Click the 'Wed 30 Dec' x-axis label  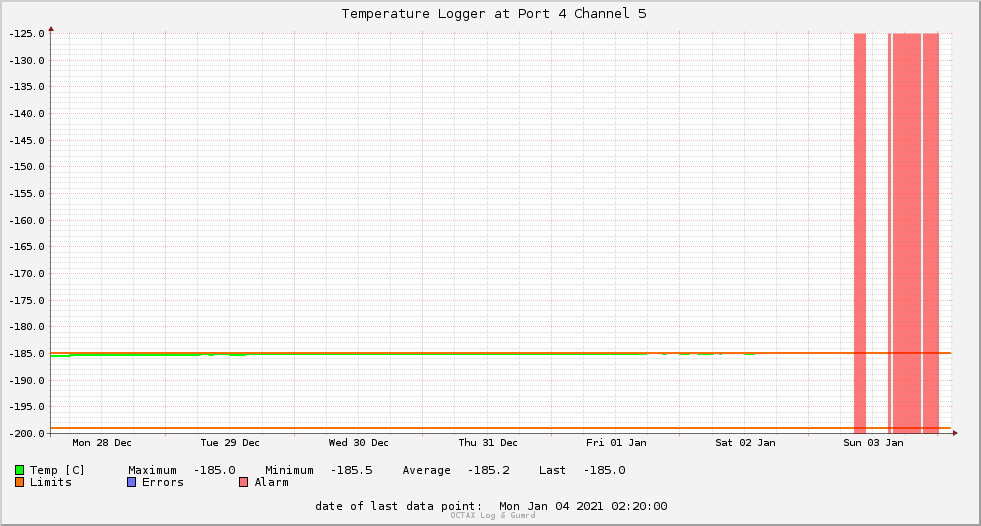(358, 443)
